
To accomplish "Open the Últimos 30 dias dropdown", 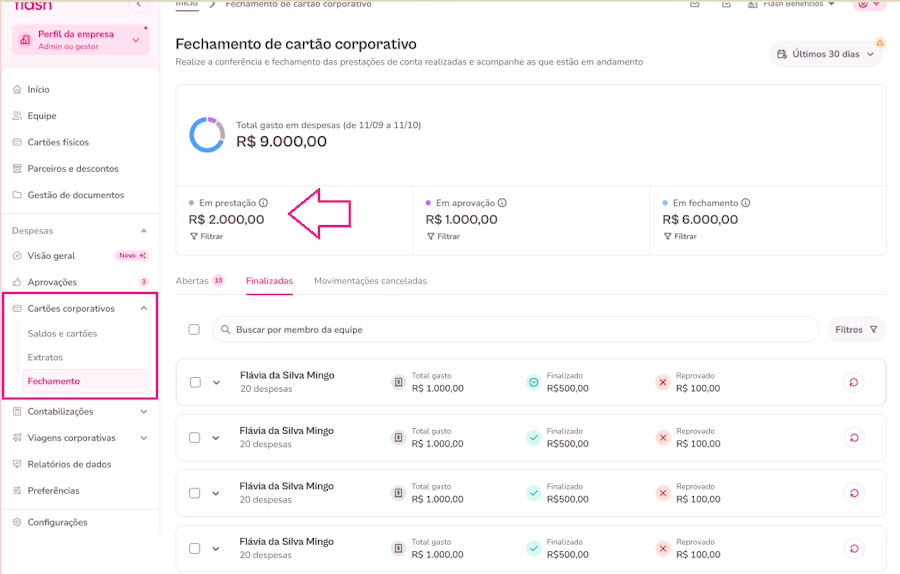I will pyautogui.click(x=826, y=54).
